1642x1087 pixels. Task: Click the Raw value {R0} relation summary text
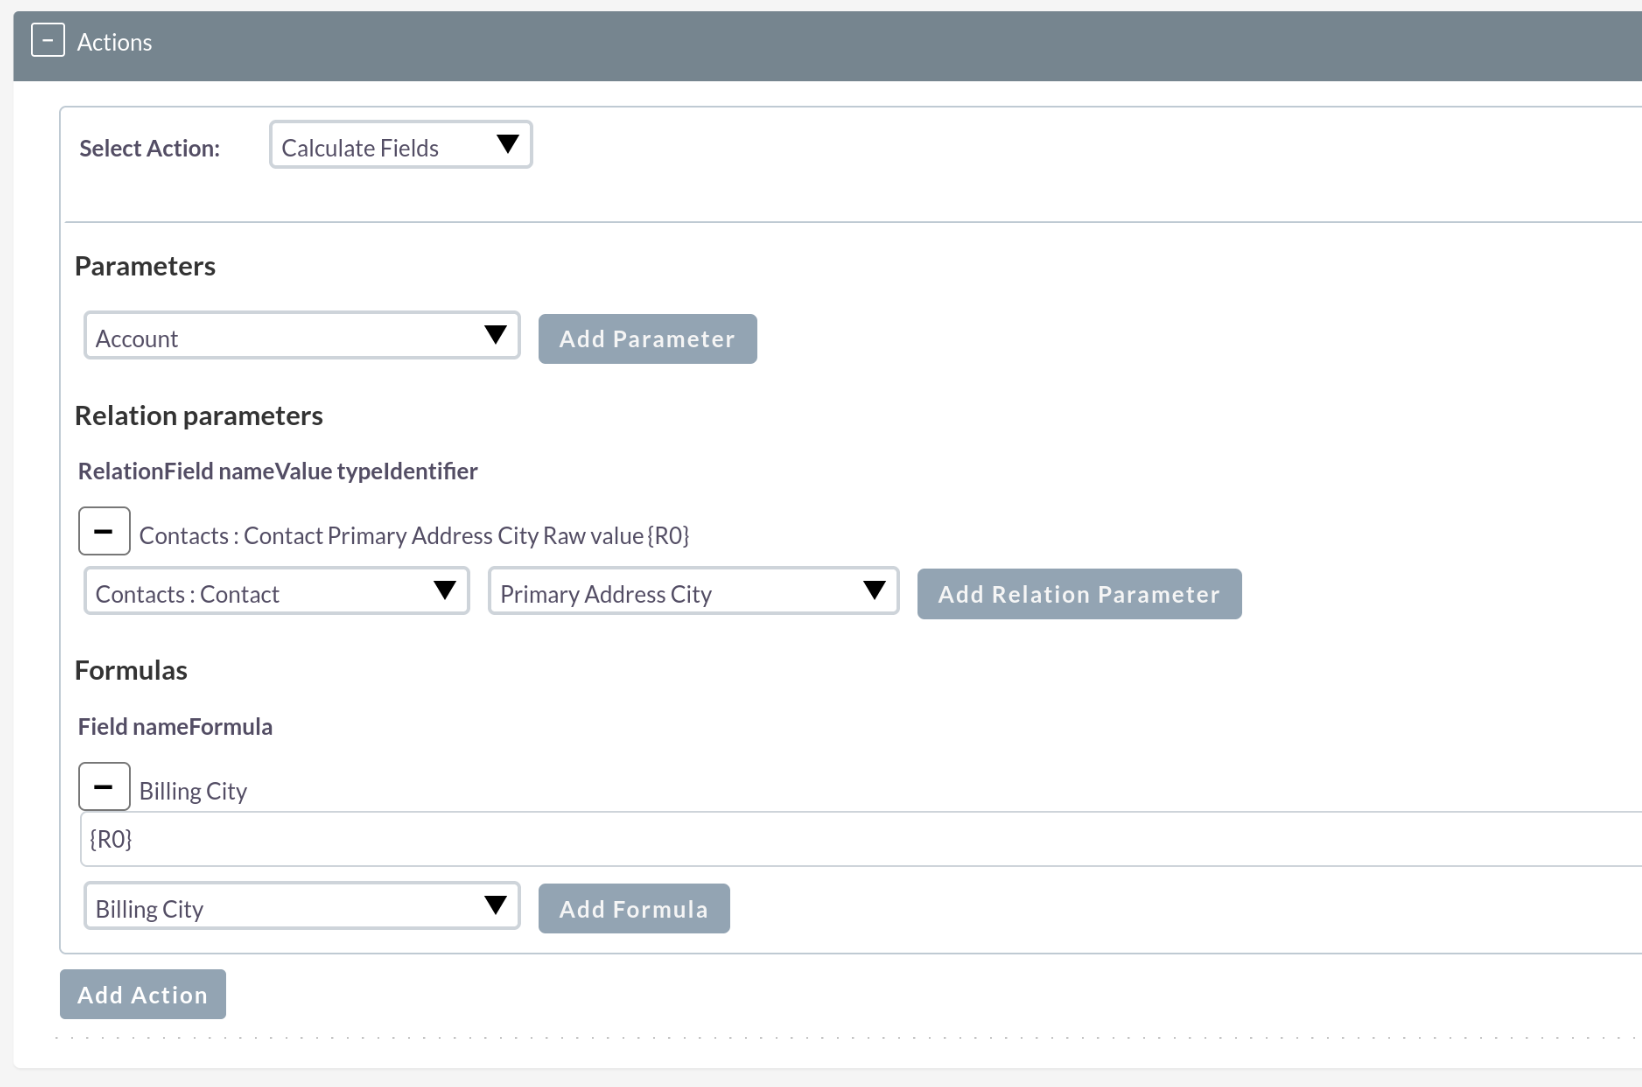pos(616,536)
